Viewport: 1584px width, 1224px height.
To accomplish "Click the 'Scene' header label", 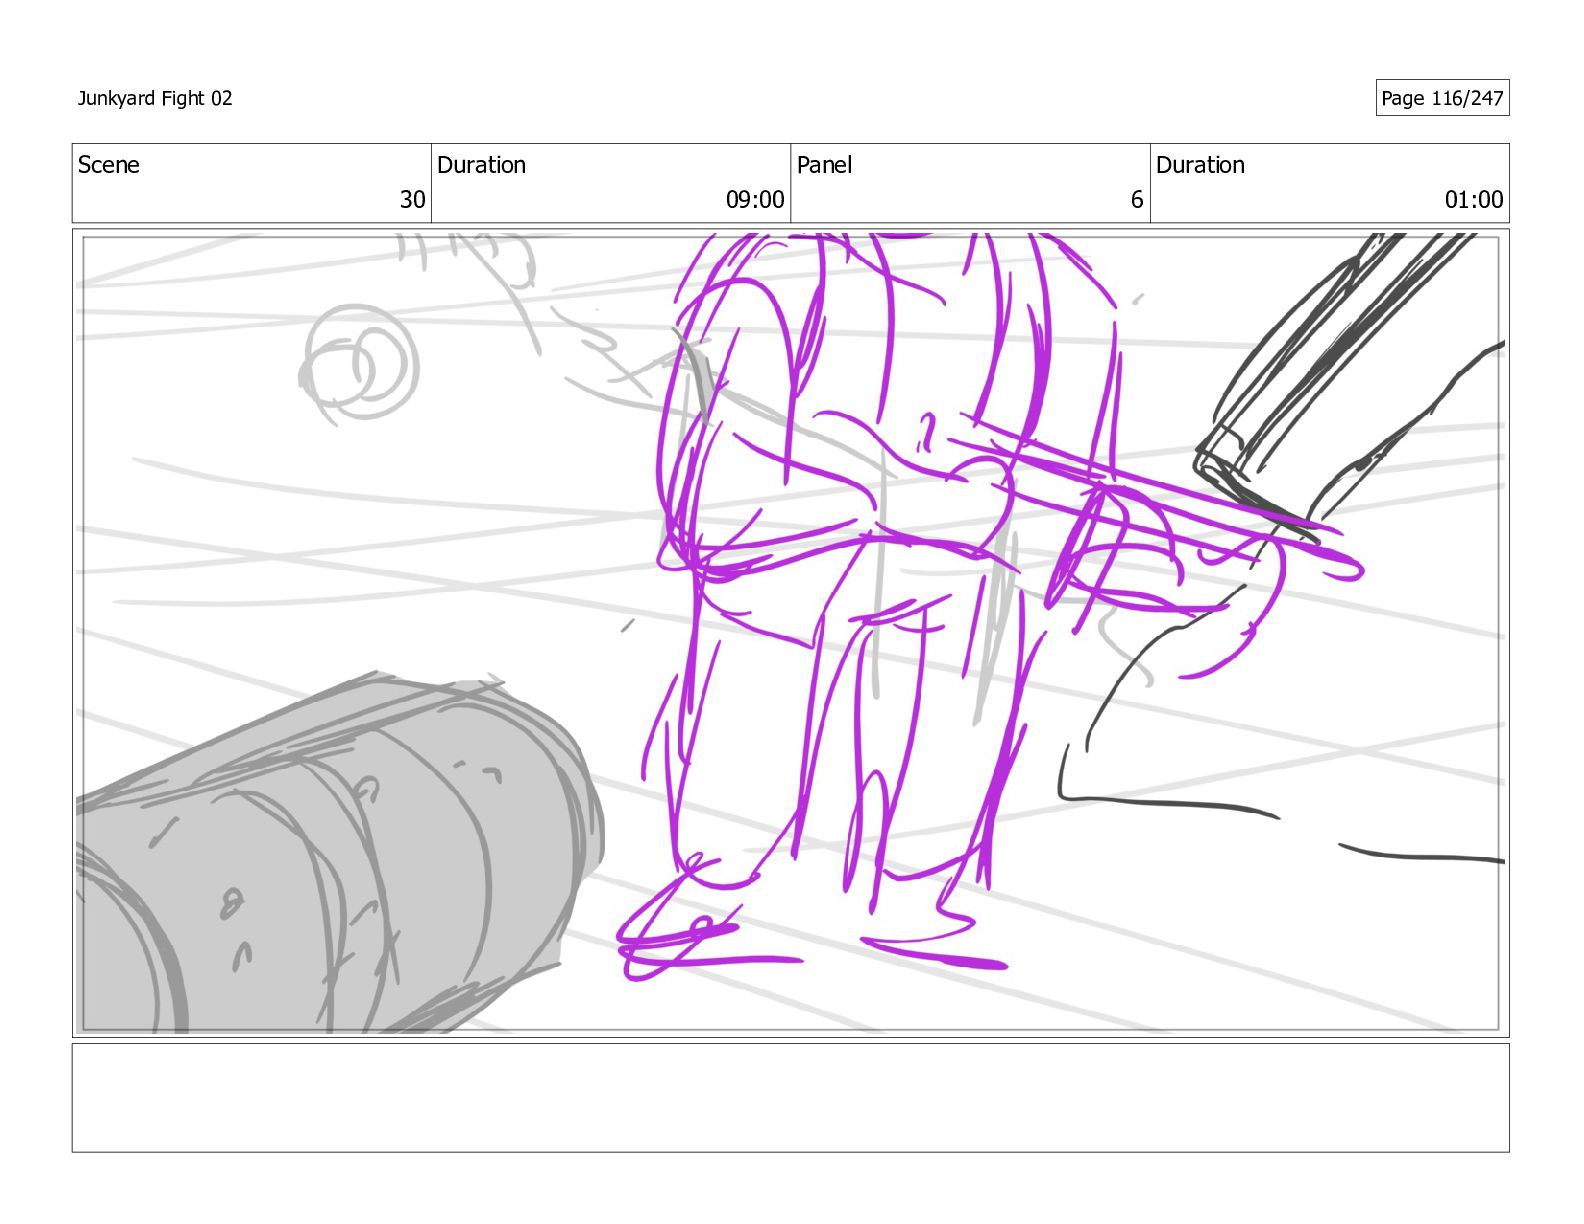I will point(109,165).
